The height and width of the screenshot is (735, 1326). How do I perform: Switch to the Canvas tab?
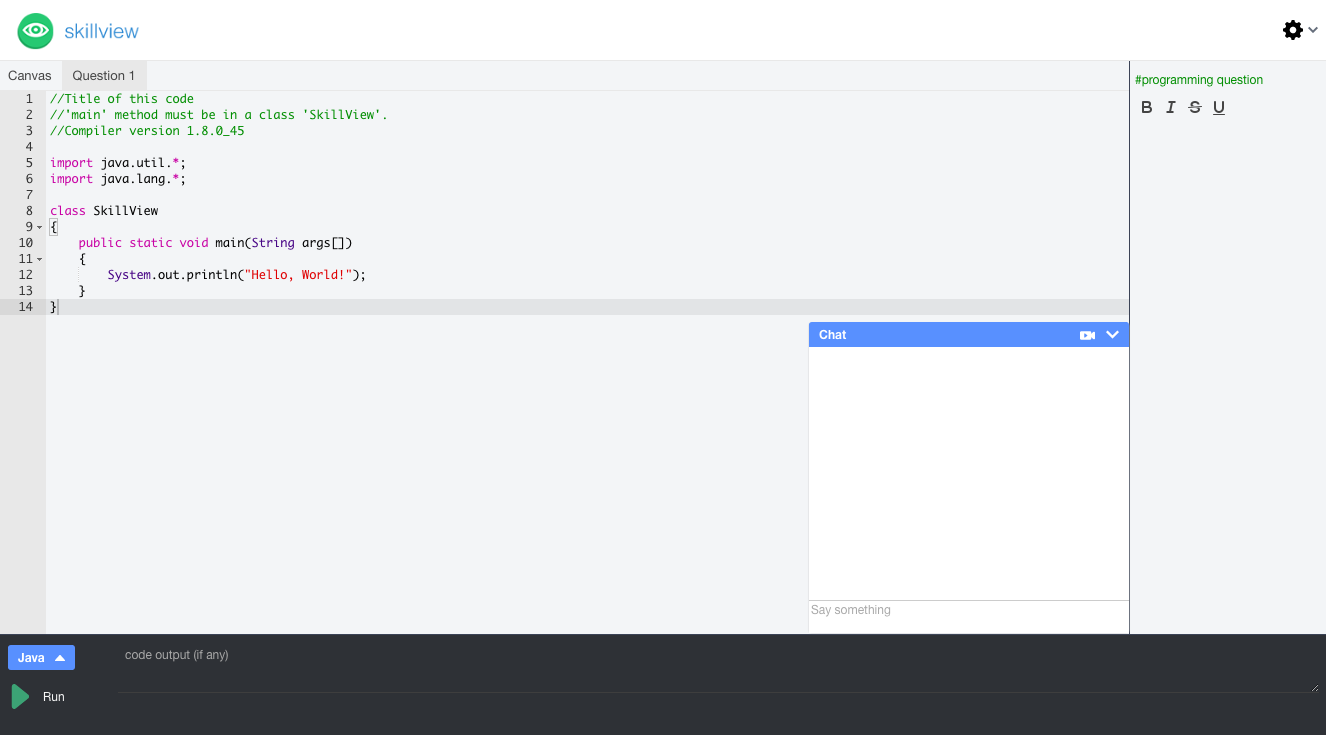(x=29, y=75)
